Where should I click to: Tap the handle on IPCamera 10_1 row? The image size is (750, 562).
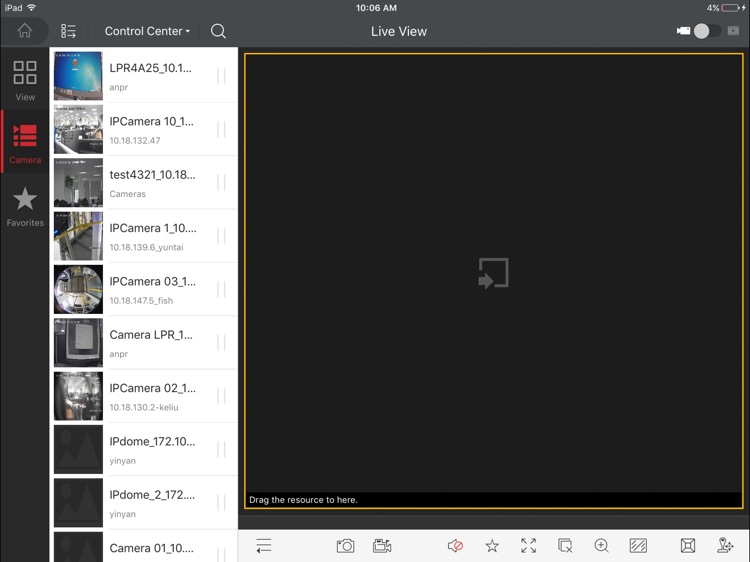pyautogui.click(x=221, y=129)
